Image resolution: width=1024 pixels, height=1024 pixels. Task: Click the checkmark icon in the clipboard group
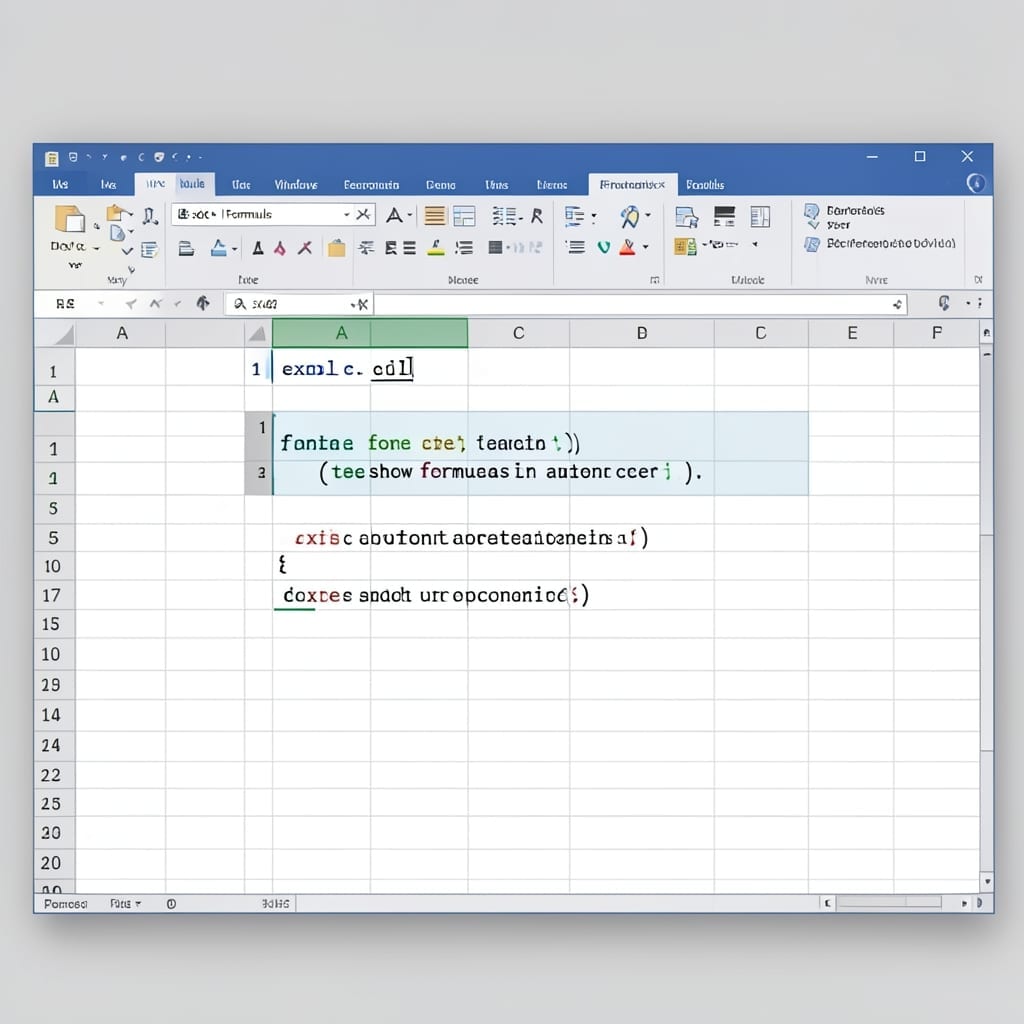127,251
